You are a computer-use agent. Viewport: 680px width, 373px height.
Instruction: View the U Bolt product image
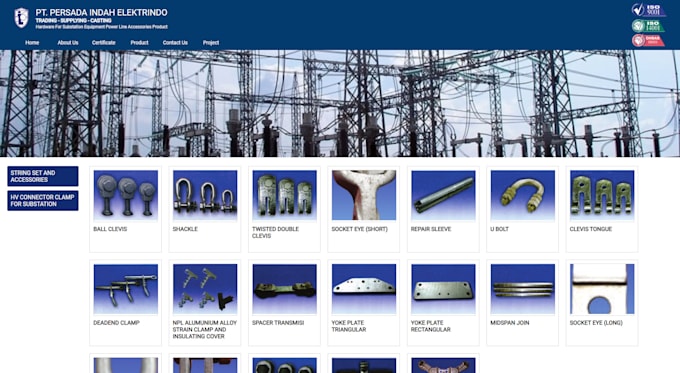(x=523, y=195)
